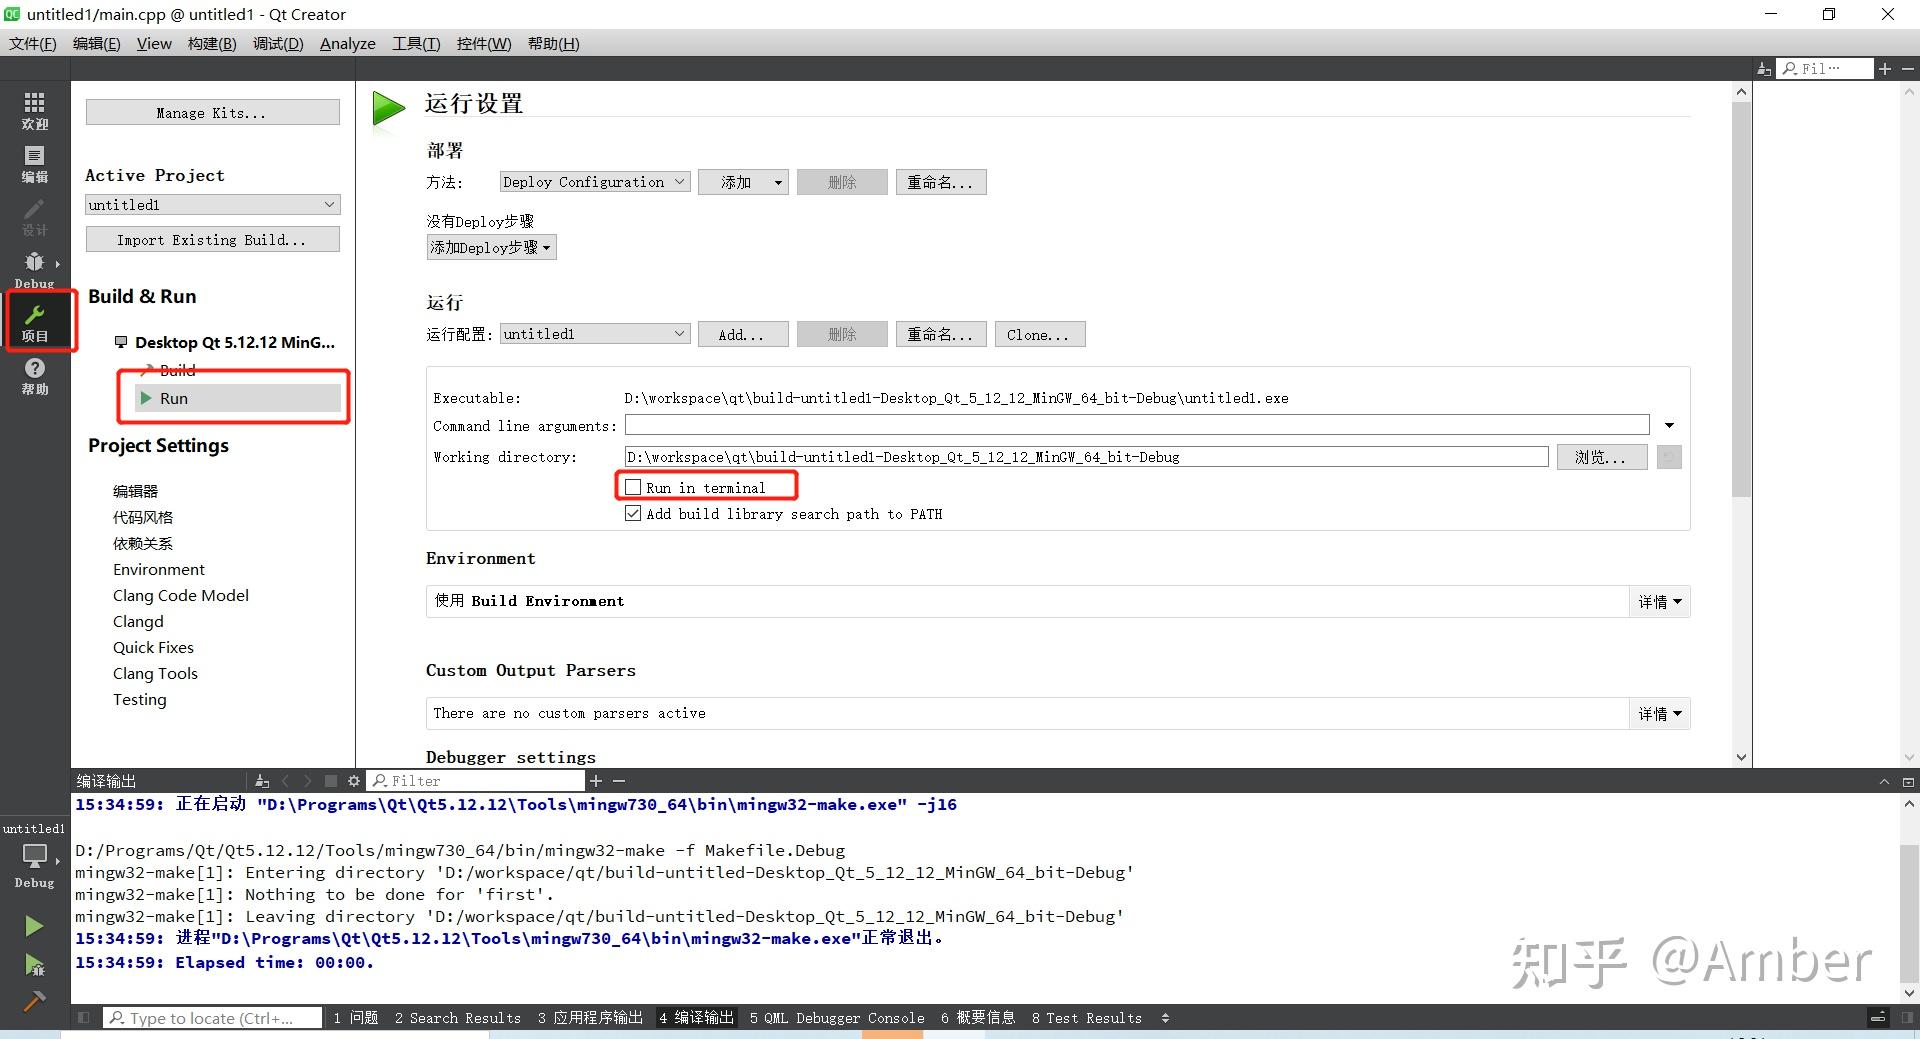Run the project with green play icon
The height and width of the screenshot is (1039, 1920).
tap(33, 925)
